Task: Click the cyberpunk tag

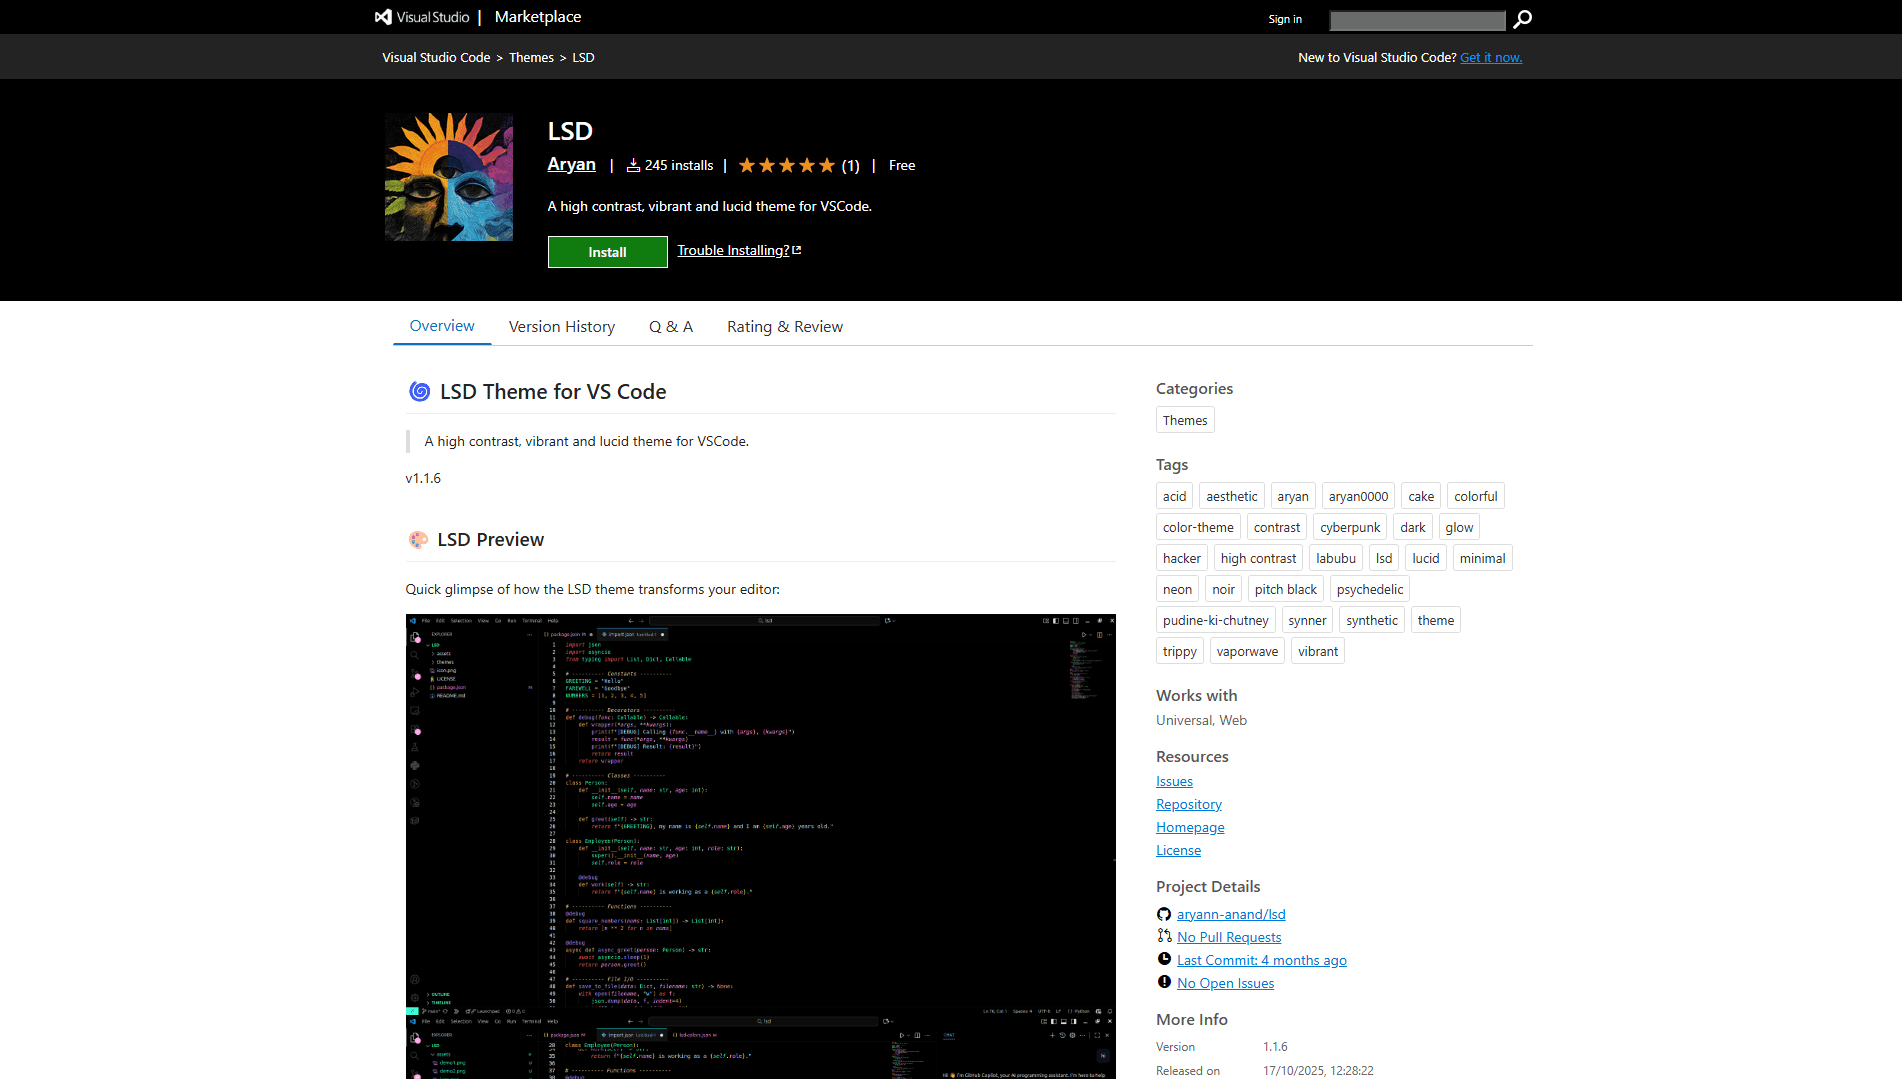Action: click(x=1350, y=527)
